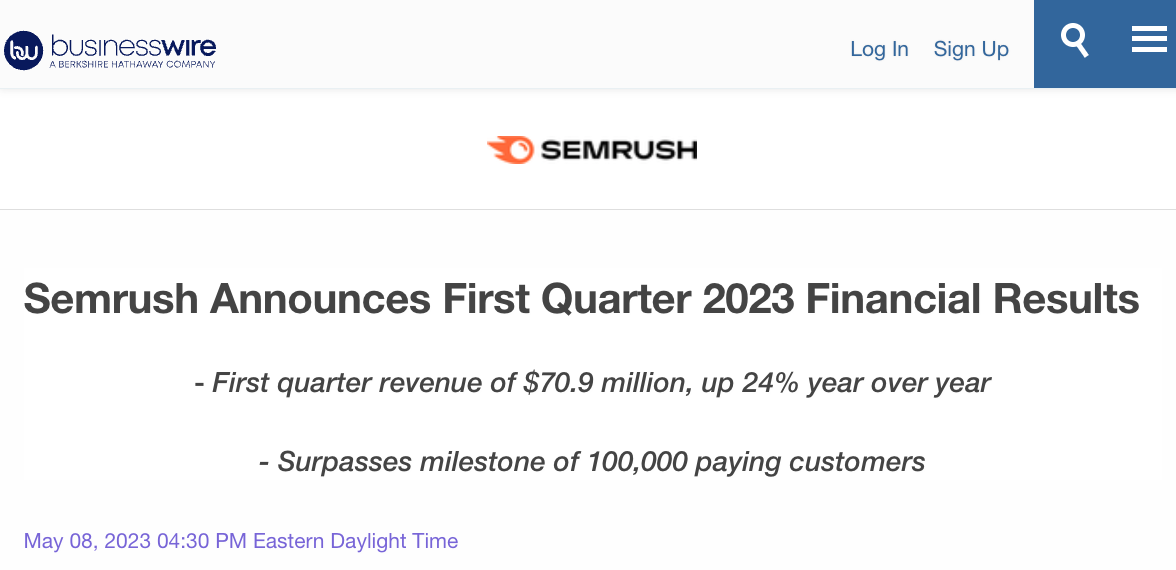Click the "Eastern Daylight Time" text

tap(355, 541)
